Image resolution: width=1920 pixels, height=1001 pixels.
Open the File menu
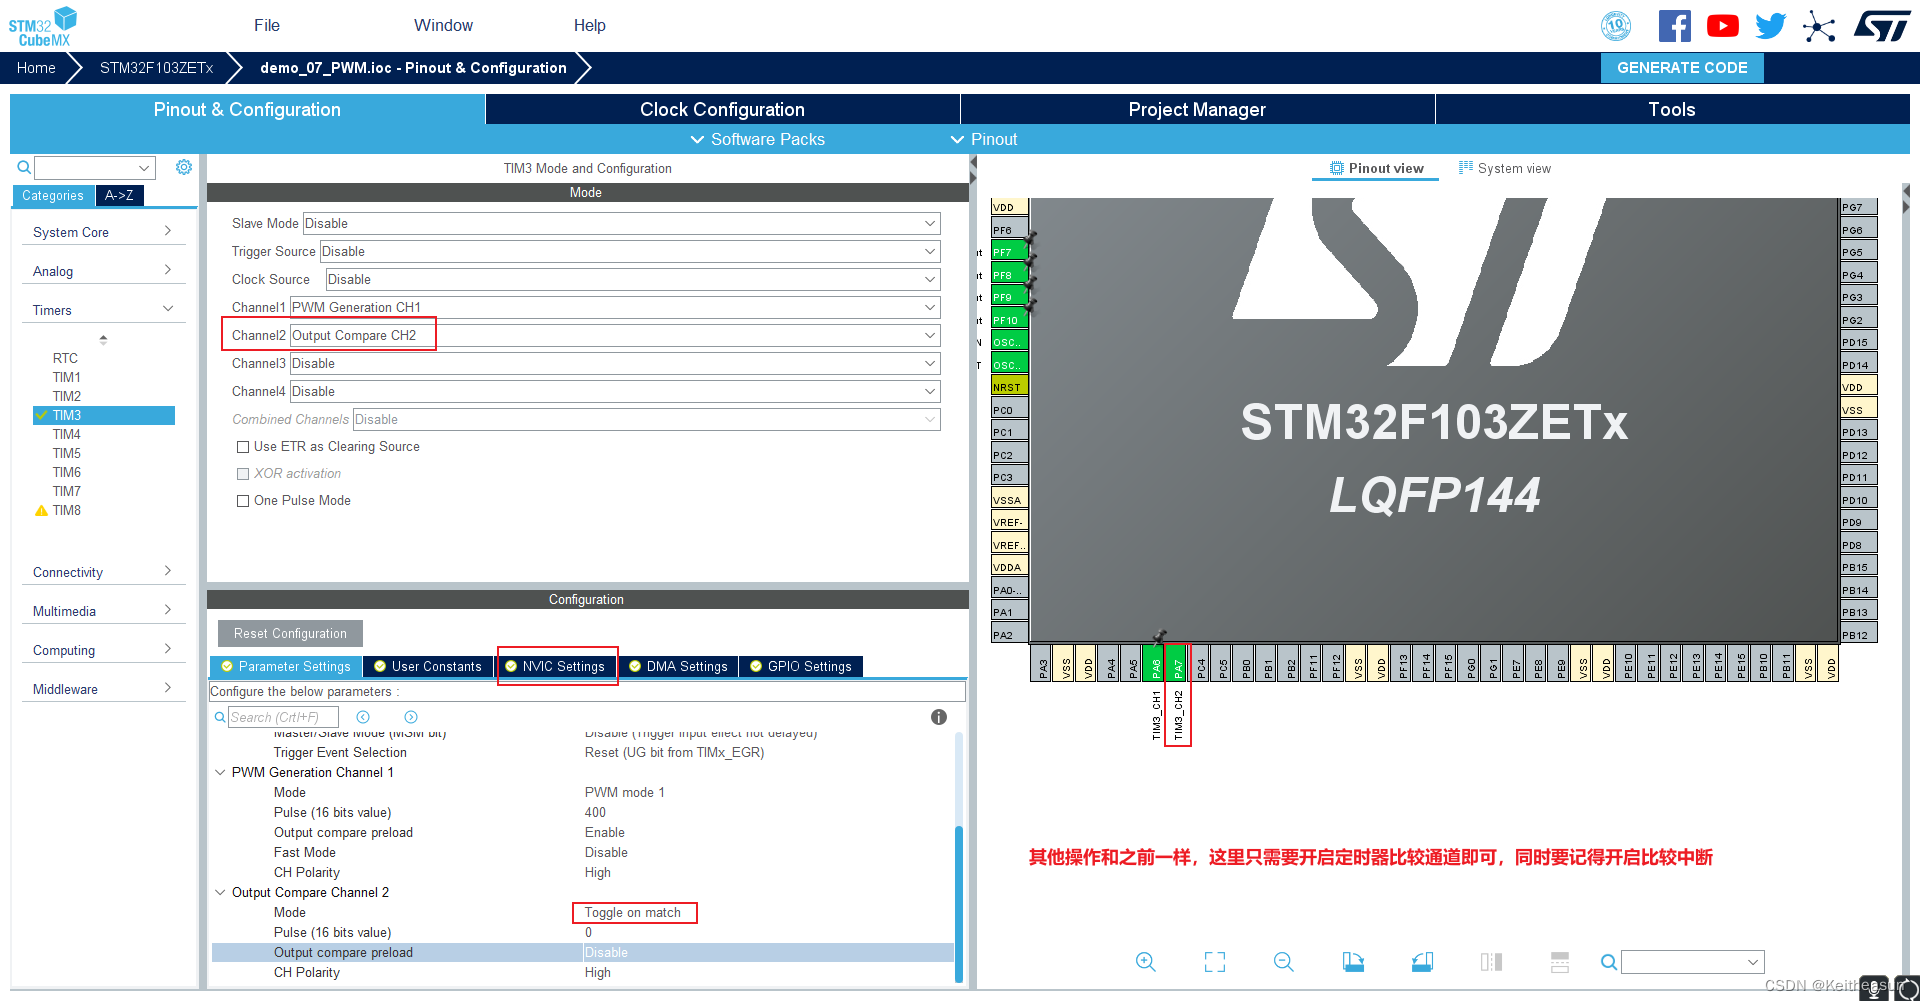point(267,25)
